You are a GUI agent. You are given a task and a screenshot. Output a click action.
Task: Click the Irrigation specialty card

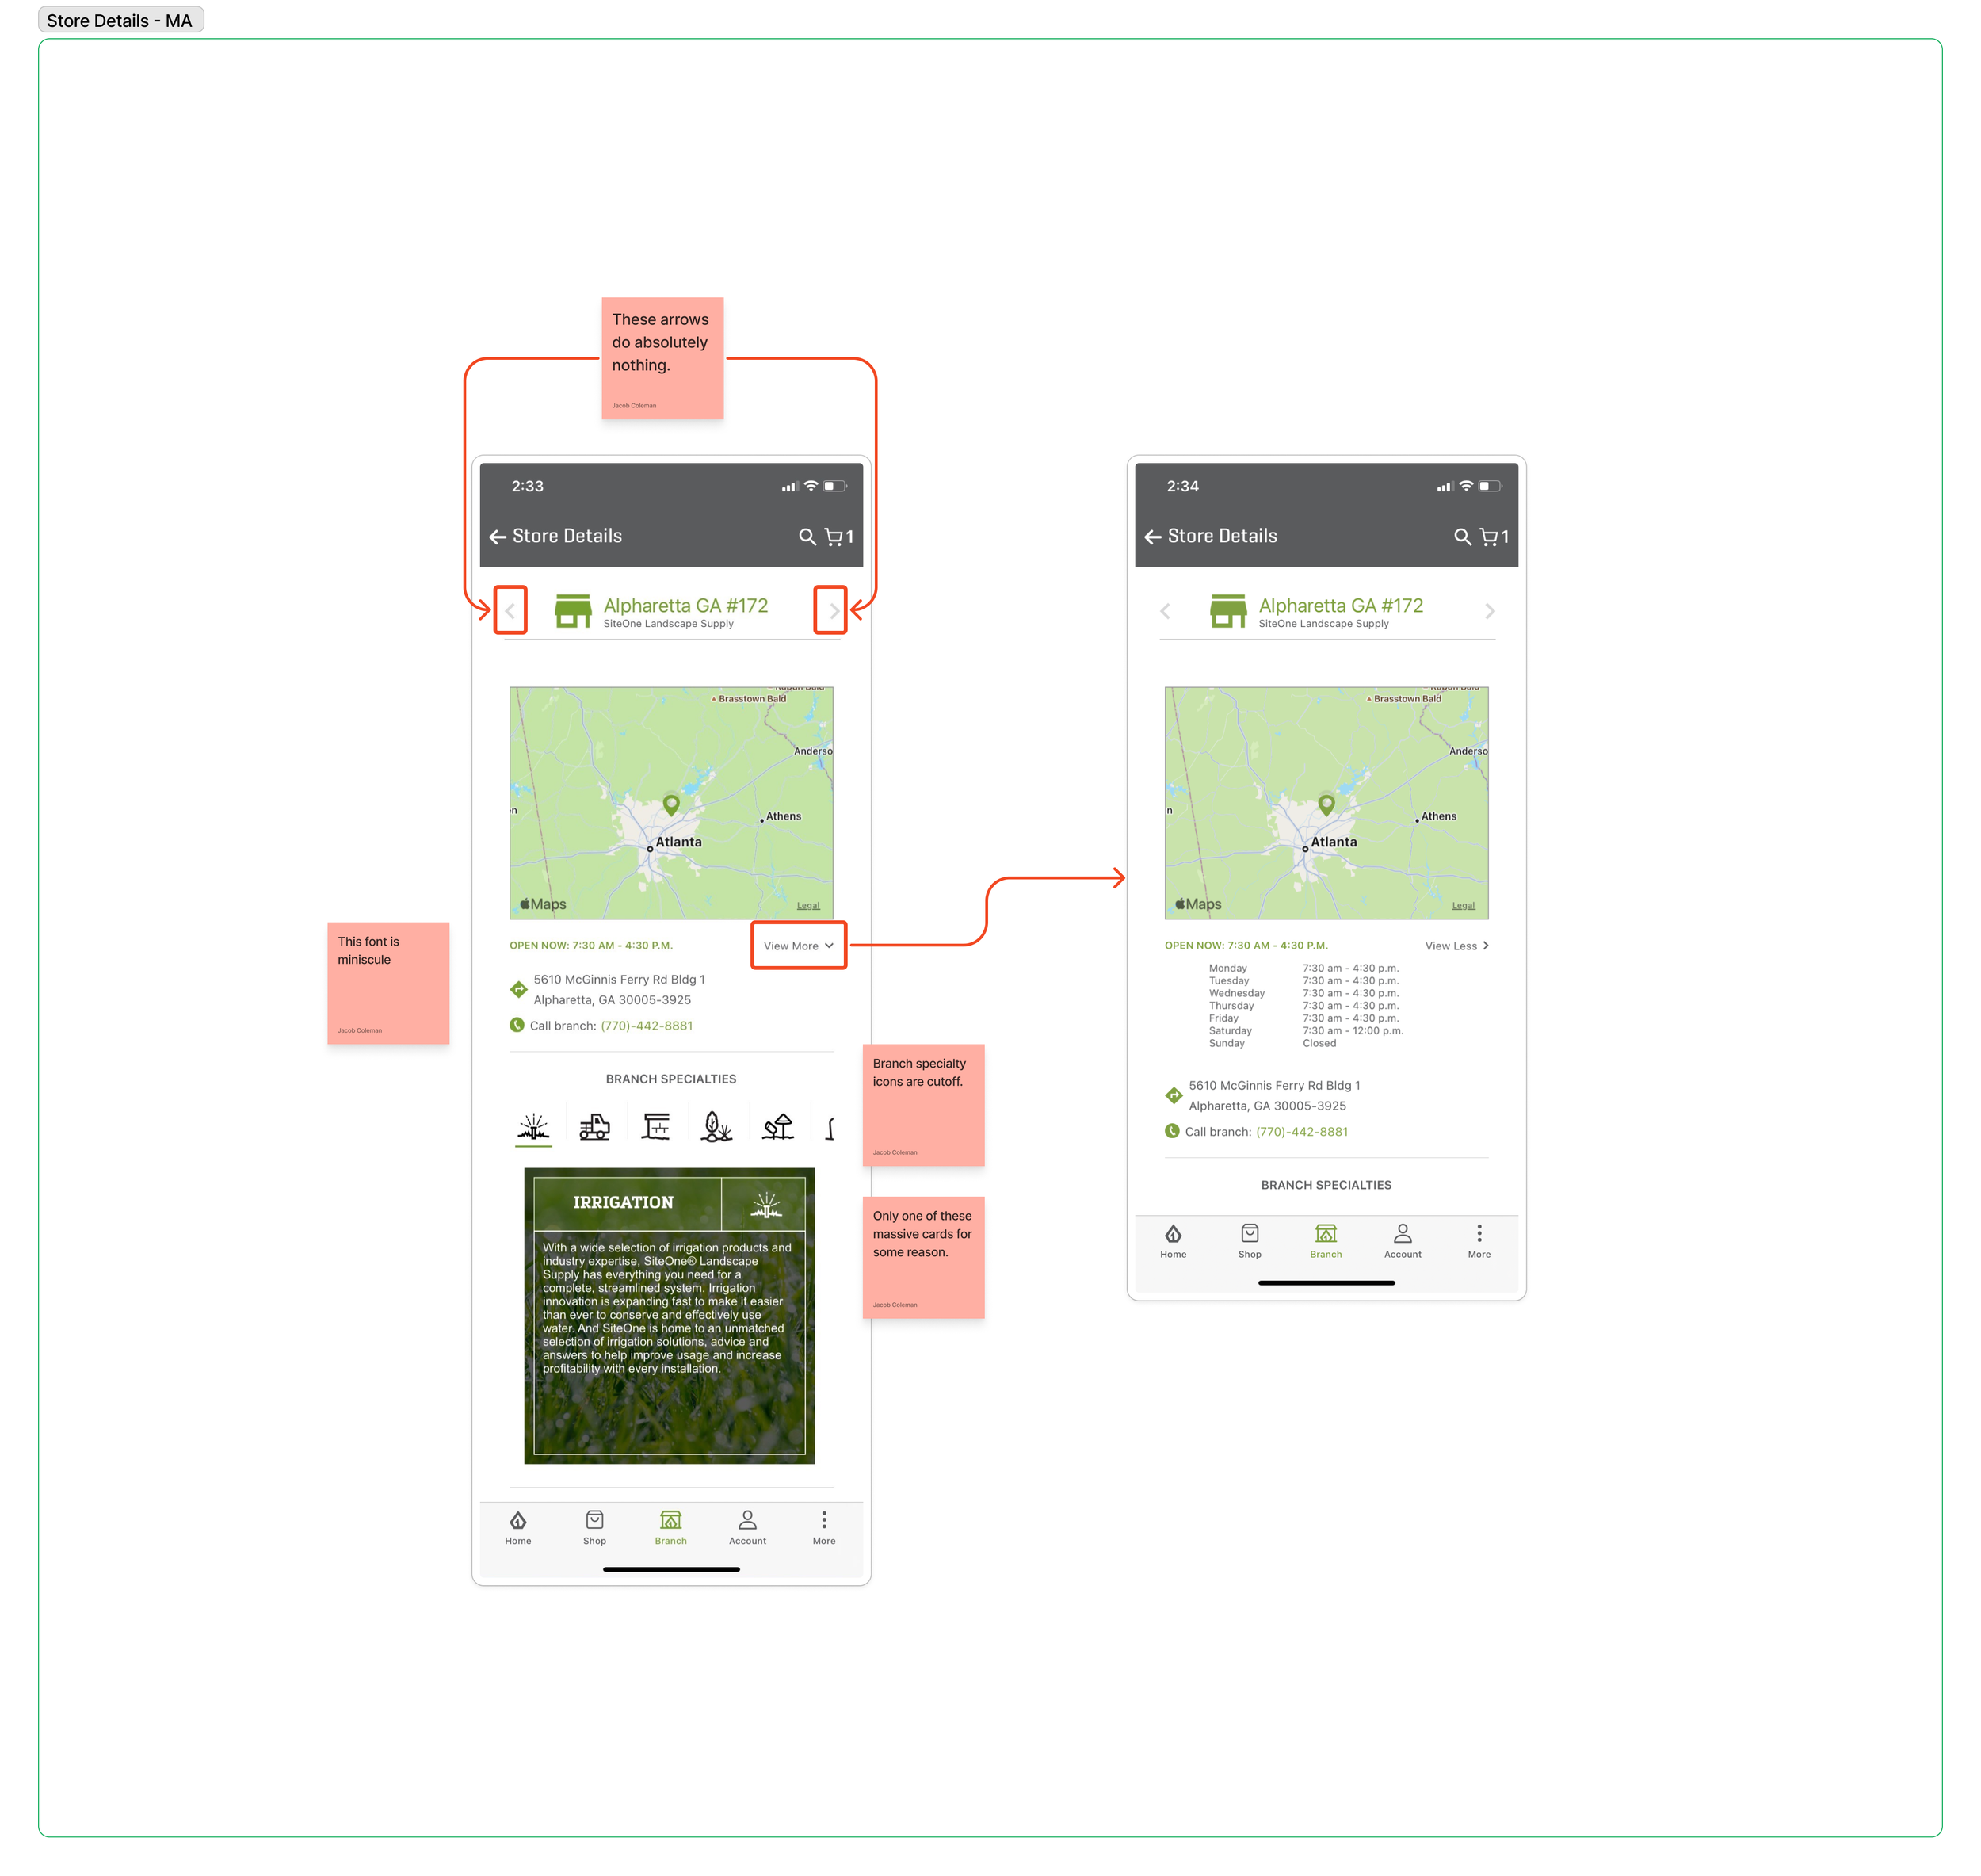669,1315
